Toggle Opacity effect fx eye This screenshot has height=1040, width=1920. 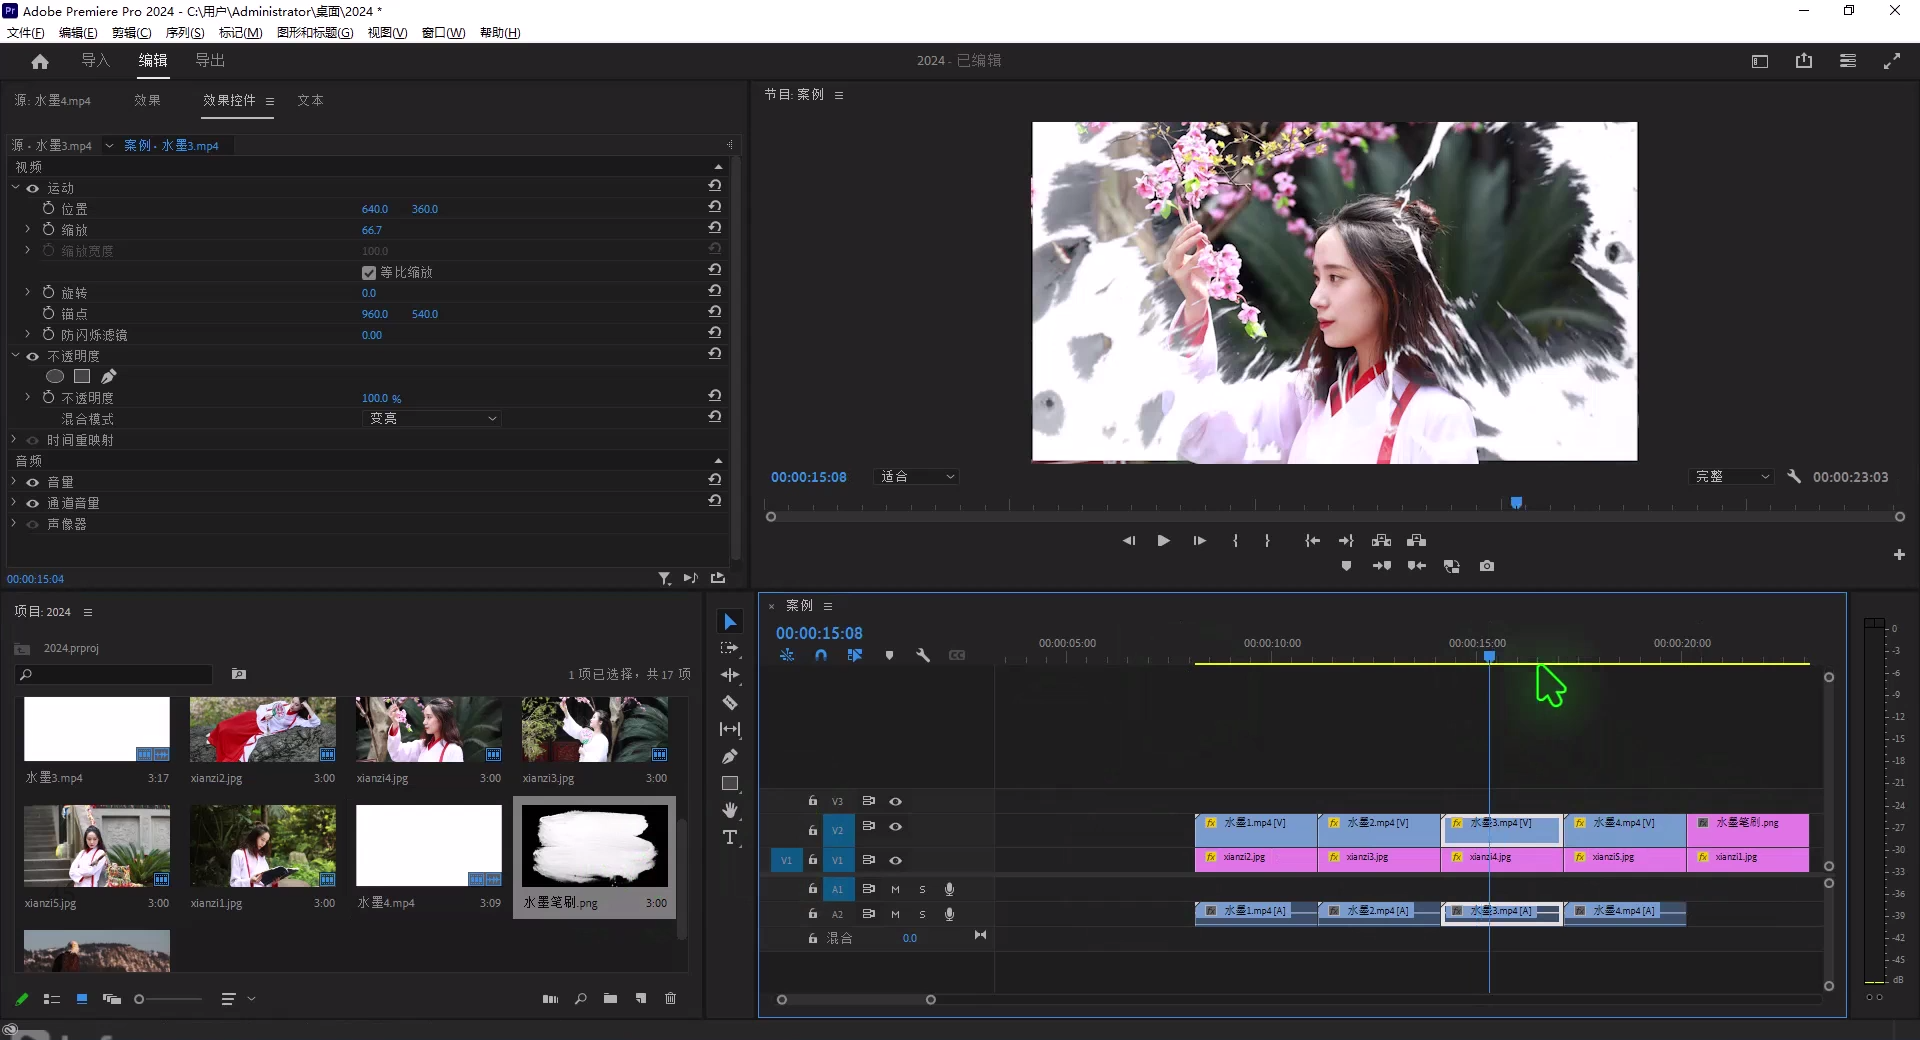(33, 356)
